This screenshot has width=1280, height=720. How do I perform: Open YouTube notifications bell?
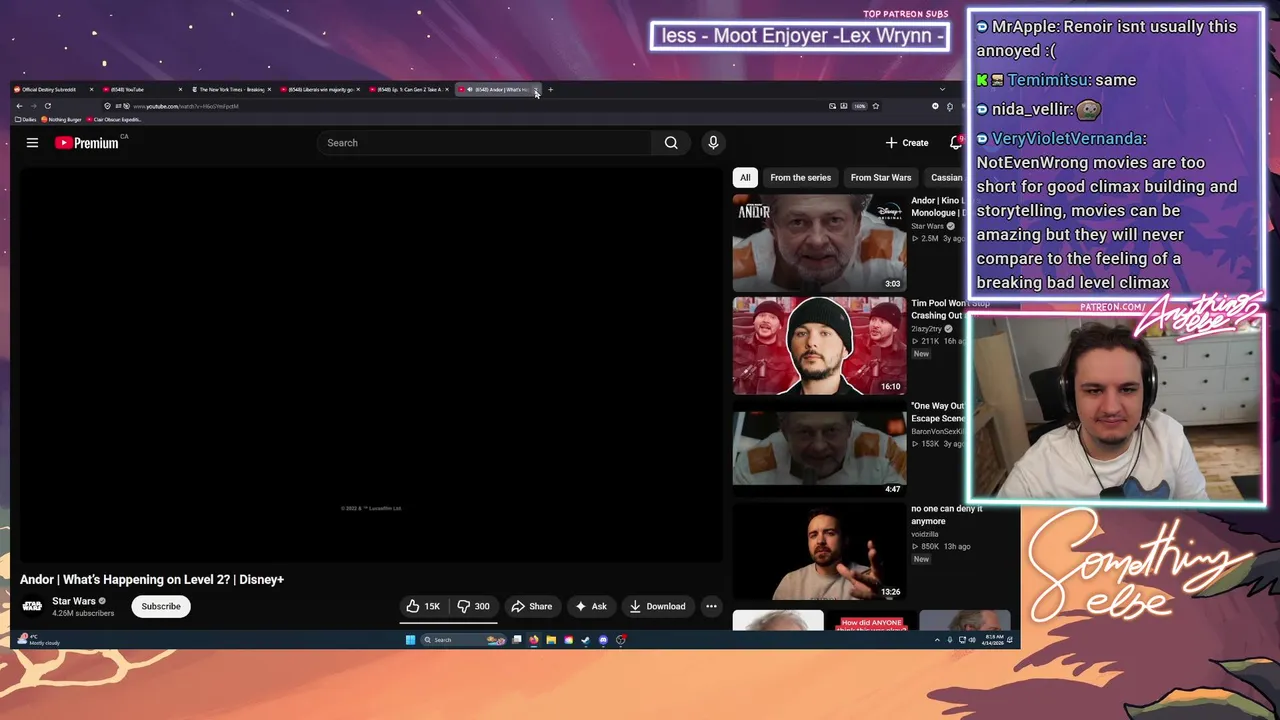(x=956, y=143)
